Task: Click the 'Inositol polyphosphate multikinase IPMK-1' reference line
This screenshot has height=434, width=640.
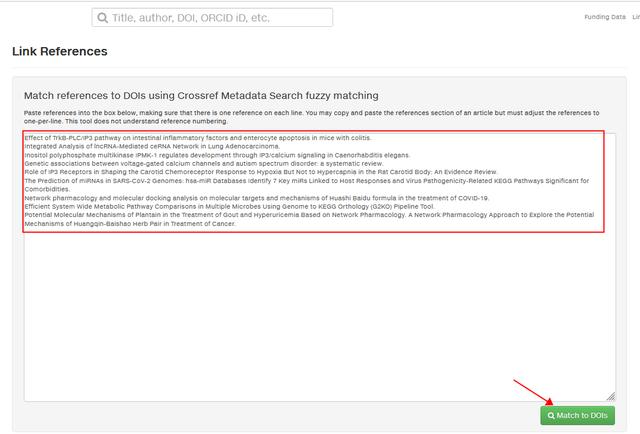Action: tap(217, 155)
